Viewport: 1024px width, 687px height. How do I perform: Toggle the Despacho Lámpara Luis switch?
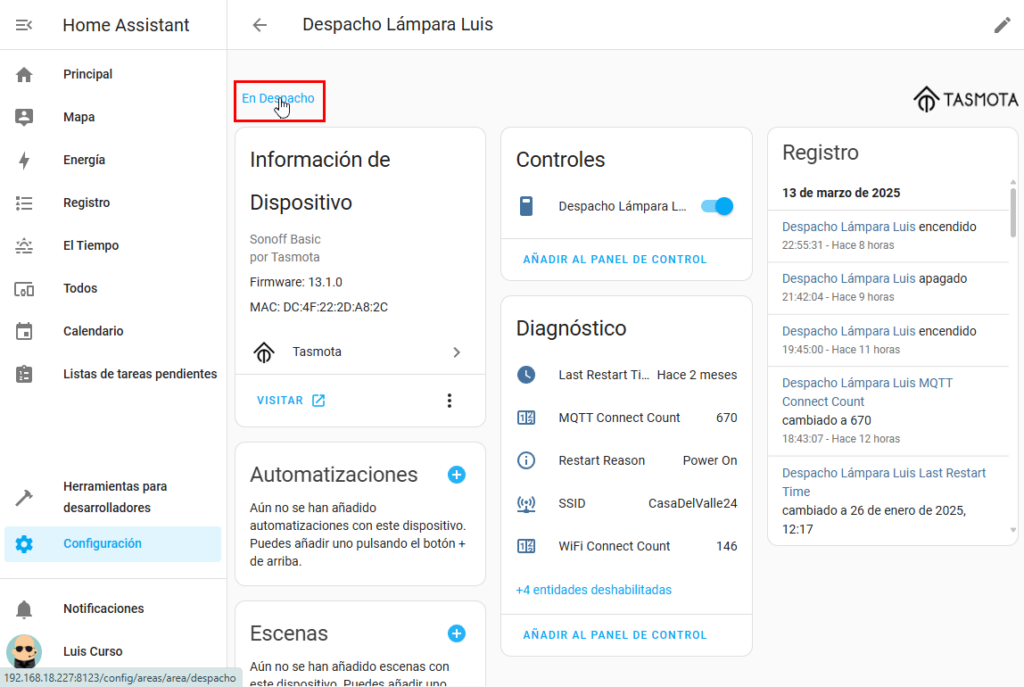(717, 206)
